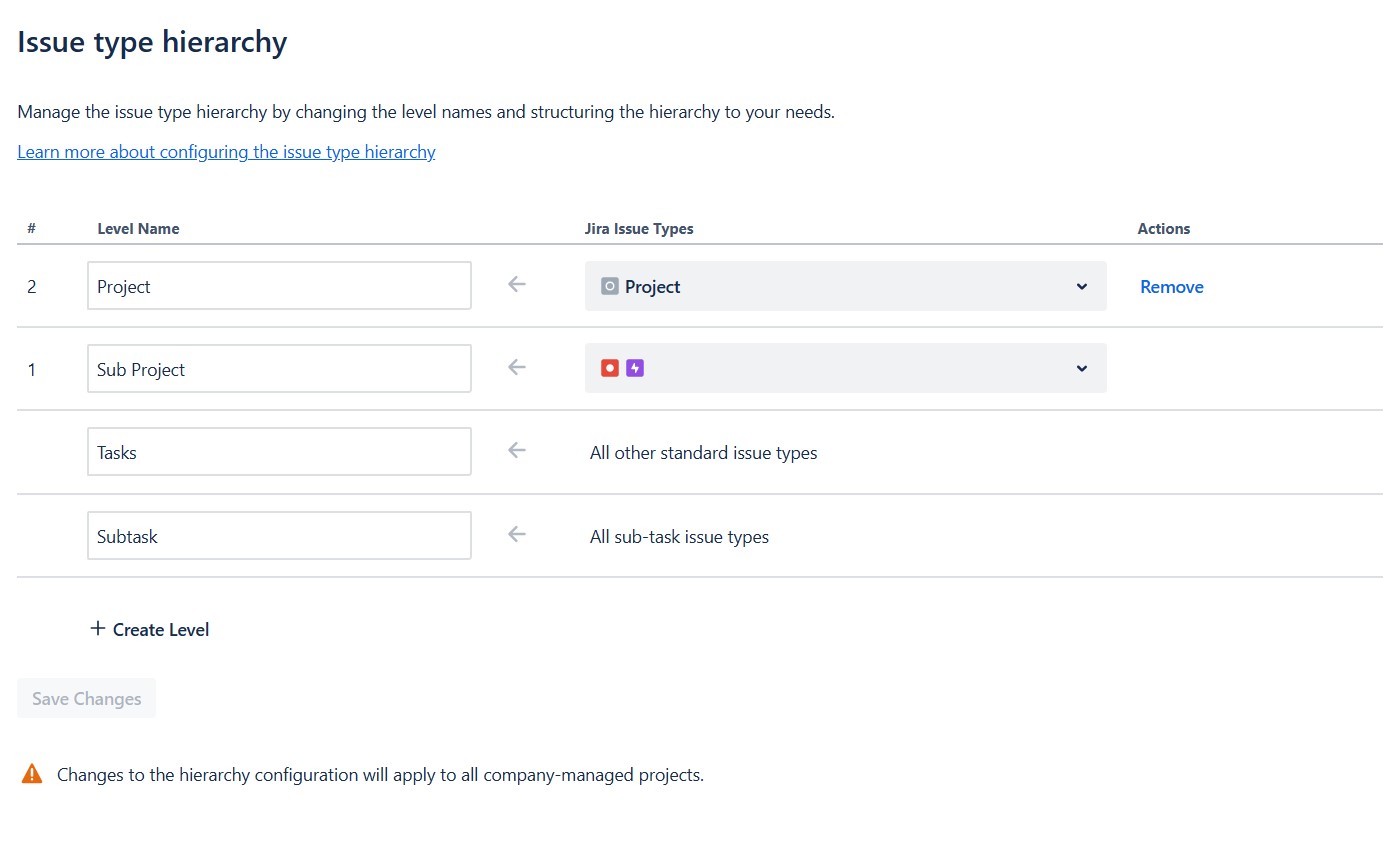Click the arrow icon beside Project level
1383x856 pixels.
pos(517,285)
